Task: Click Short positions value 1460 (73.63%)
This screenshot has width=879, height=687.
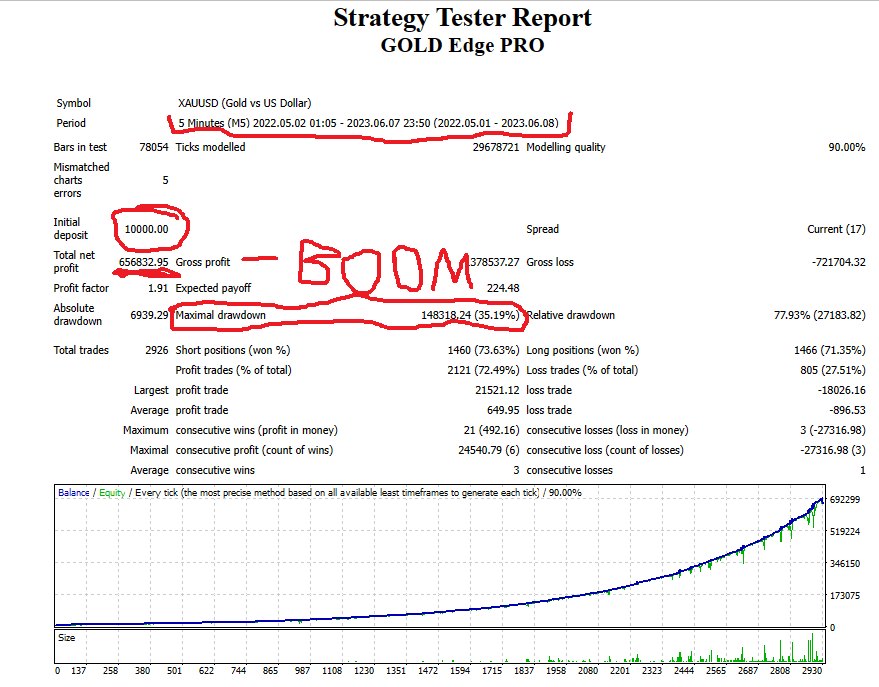Action: (483, 350)
